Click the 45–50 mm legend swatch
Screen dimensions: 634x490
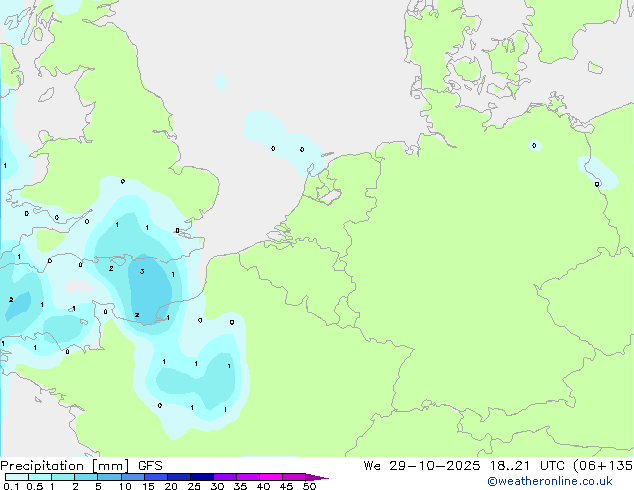[x=294, y=477]
